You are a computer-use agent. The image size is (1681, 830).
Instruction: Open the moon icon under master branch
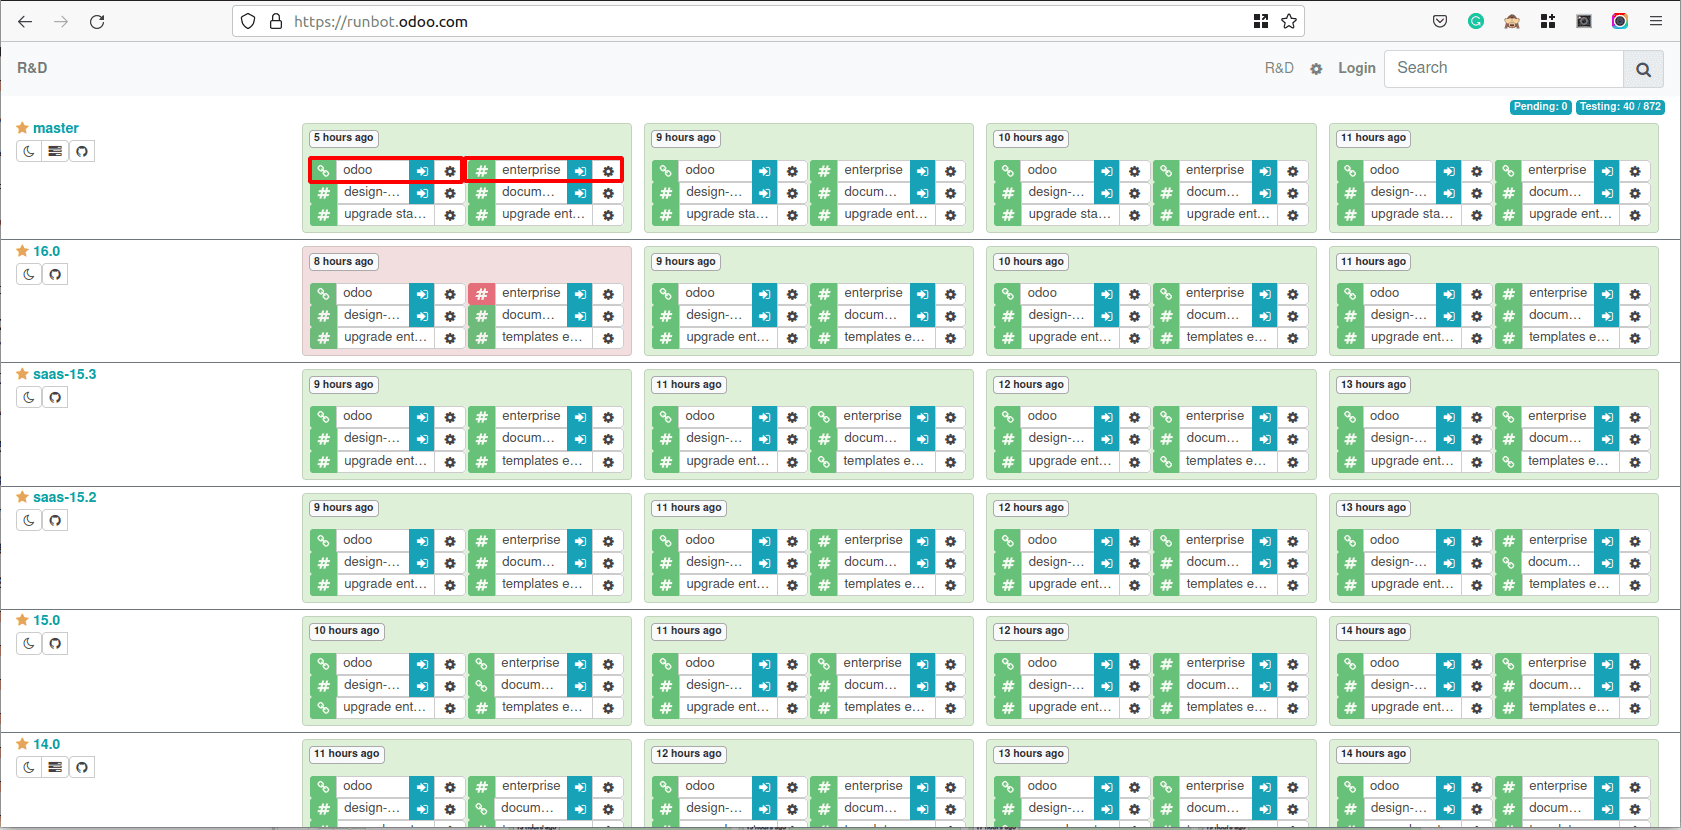[x=29, y=151]
